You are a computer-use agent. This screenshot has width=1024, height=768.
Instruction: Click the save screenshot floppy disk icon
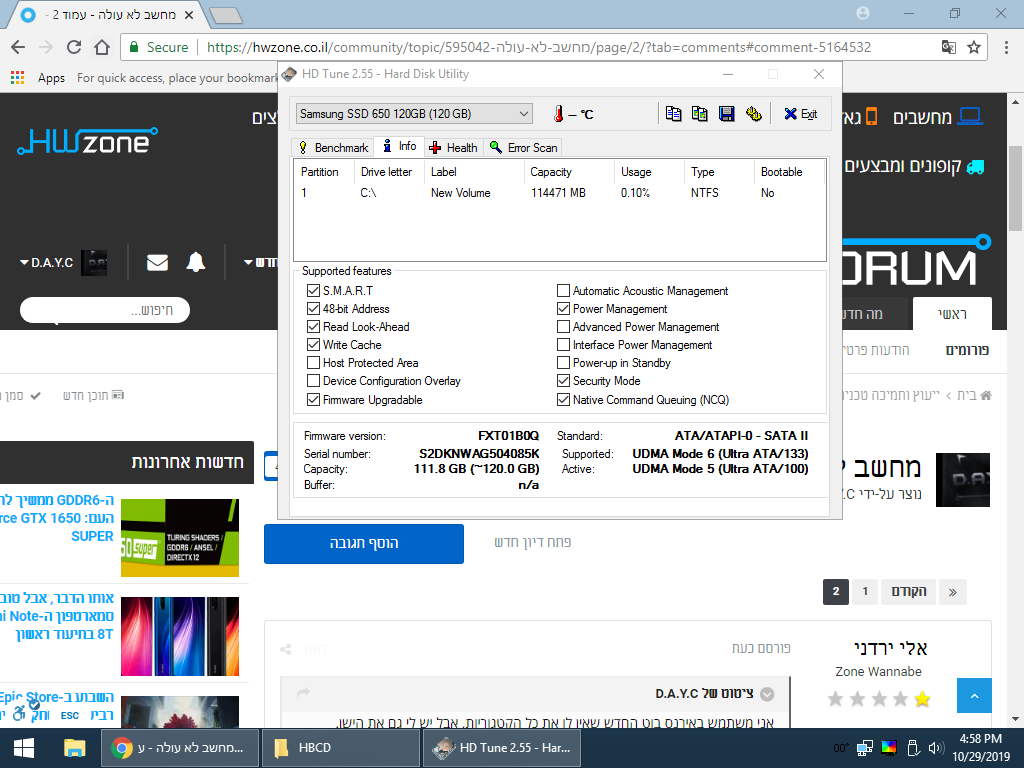click(x=726, y=114)
